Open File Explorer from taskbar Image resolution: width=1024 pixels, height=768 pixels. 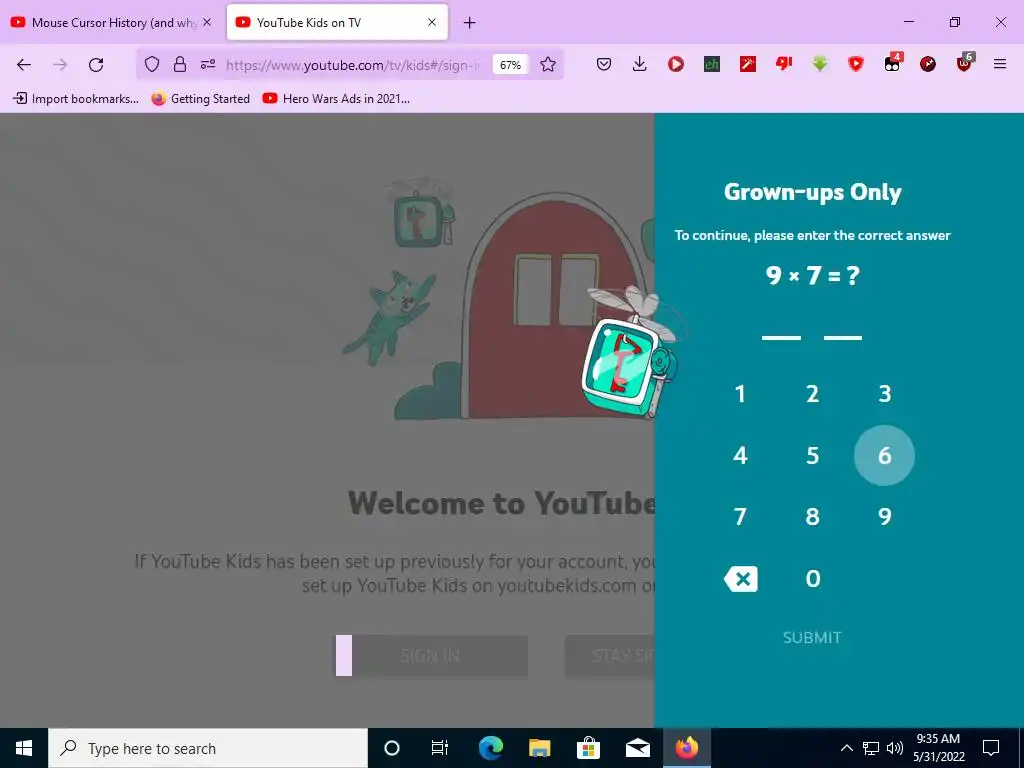539,748
